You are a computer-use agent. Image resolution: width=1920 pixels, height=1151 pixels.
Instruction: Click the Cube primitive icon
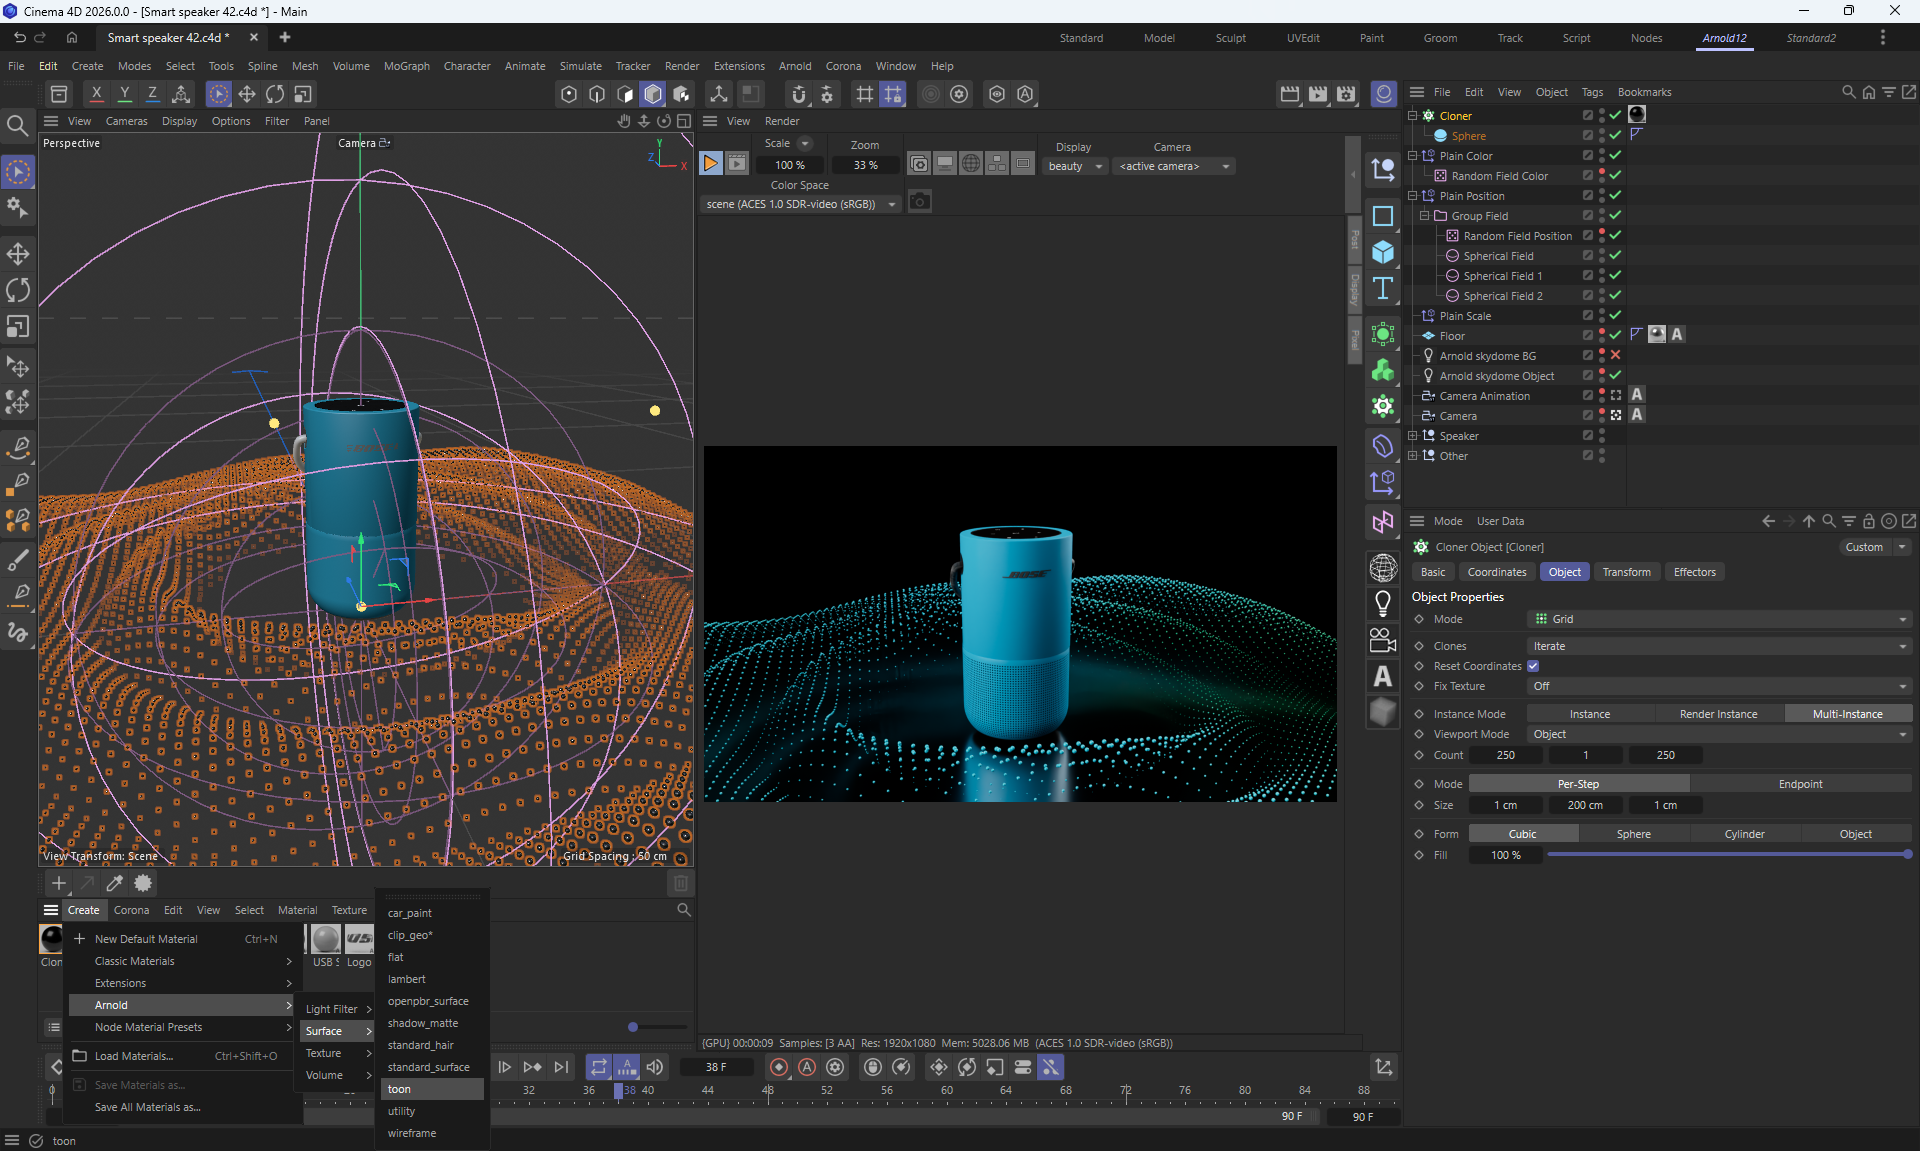point(1383,252)
